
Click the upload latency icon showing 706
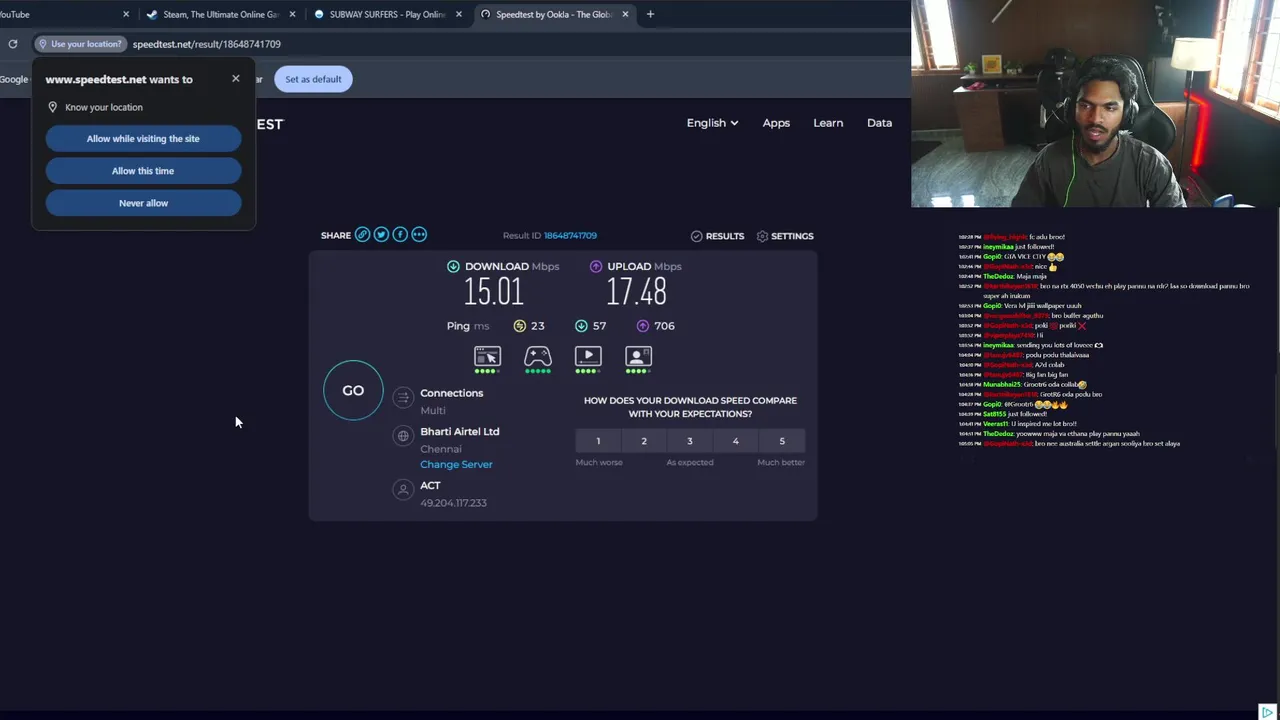(642, 326)
